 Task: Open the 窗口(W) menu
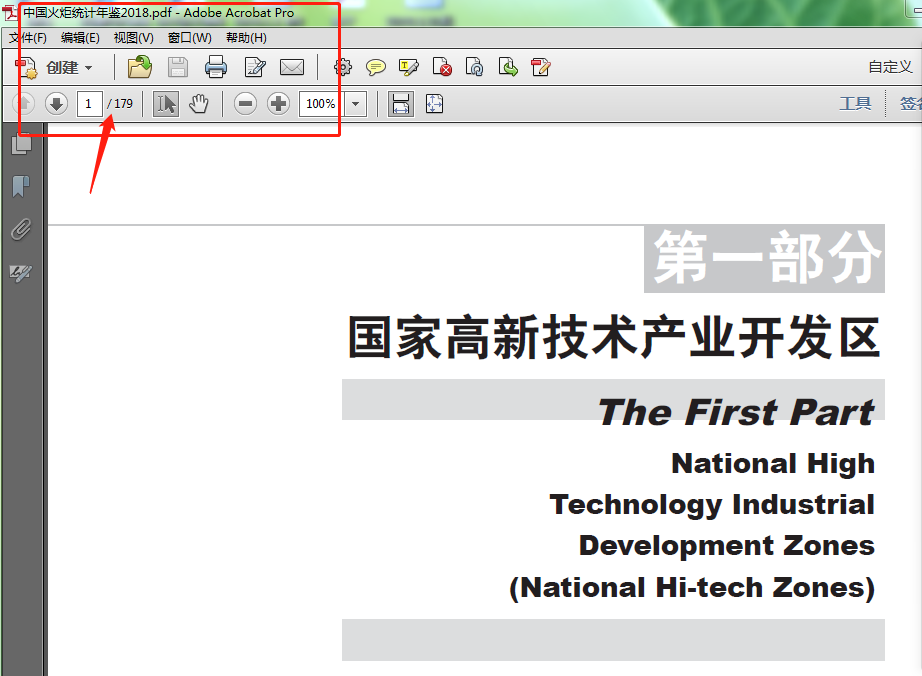[189, 38]
